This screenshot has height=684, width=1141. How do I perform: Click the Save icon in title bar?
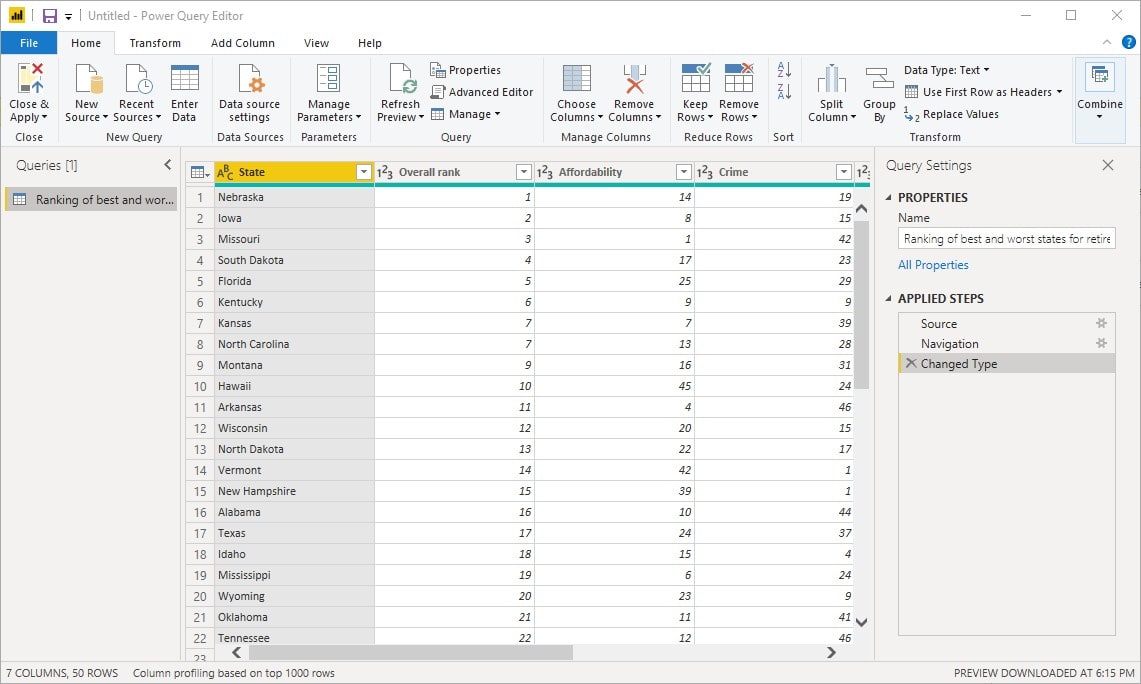49,15
